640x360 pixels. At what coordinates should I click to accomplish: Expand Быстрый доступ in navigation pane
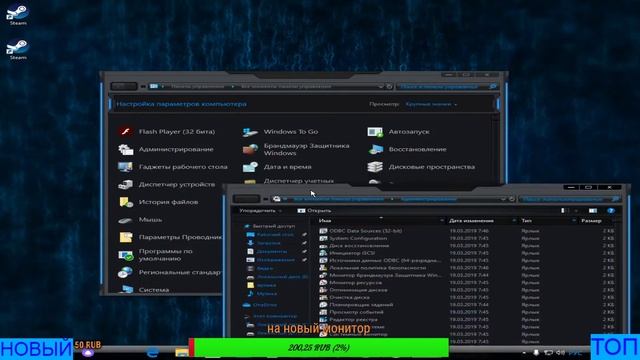pyautogui.click(x=269, y=226)
